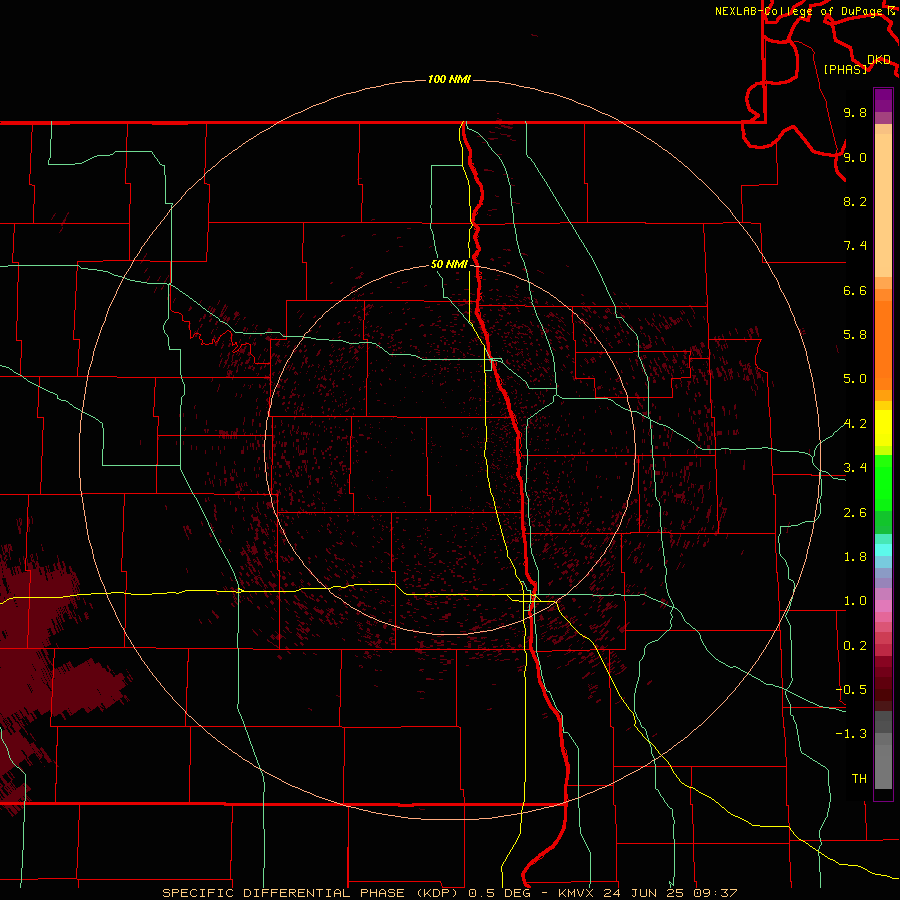This screenshot has width=900, height=900.
Task: Click the [PHAS] units label
Action: 845,69
